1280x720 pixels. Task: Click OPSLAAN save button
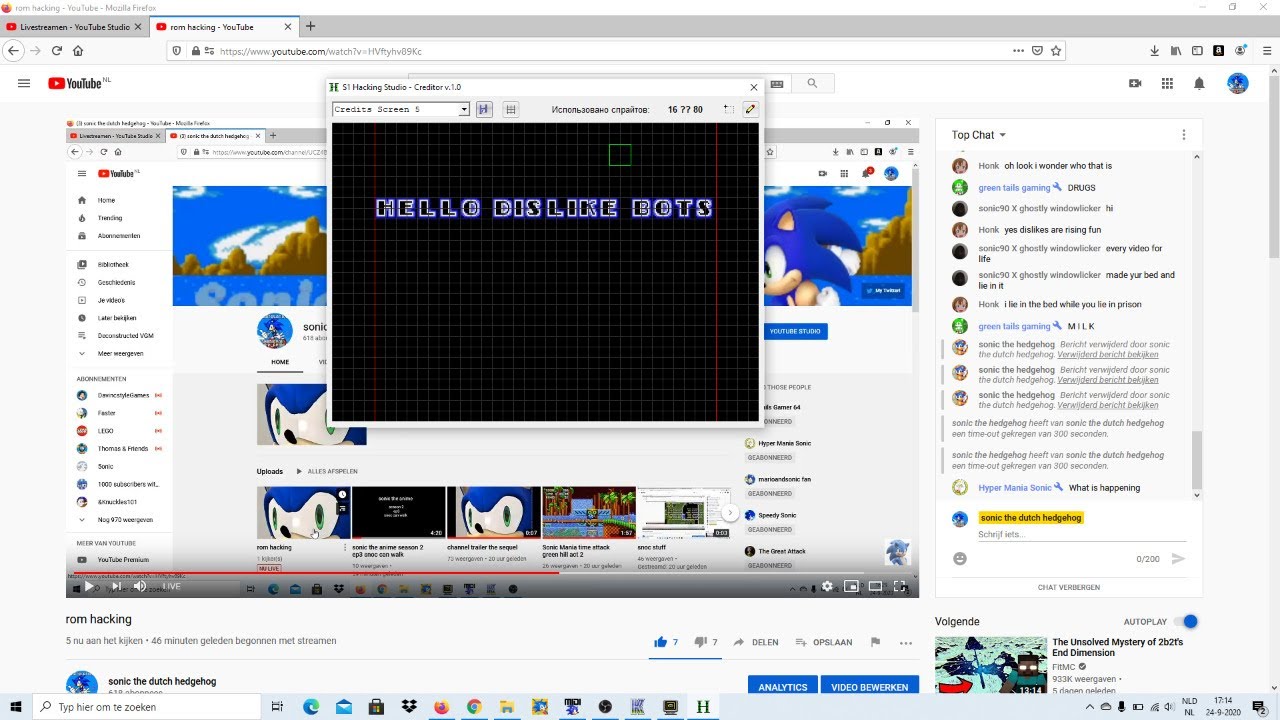coord(824,642)
